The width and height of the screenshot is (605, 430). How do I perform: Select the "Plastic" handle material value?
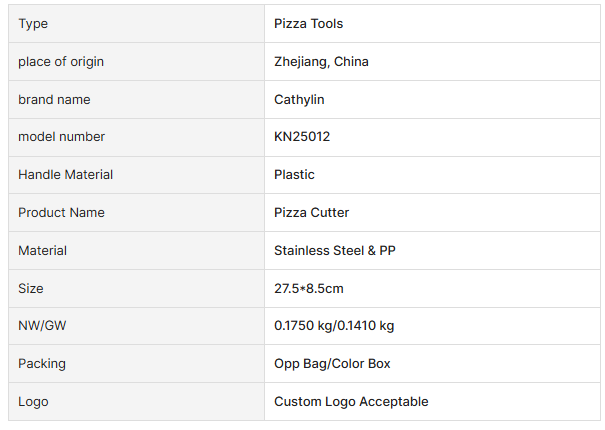click(294, 175)
